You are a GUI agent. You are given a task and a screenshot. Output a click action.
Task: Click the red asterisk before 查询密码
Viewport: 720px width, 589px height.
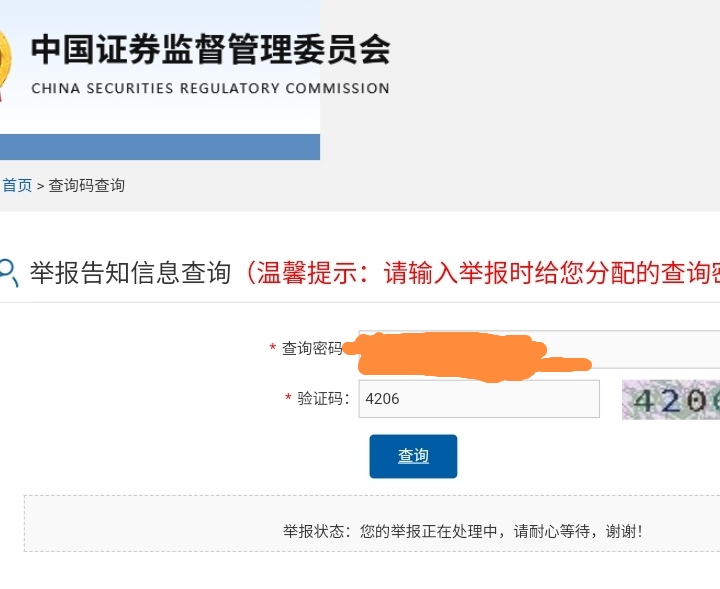click(x=272, y=349)
